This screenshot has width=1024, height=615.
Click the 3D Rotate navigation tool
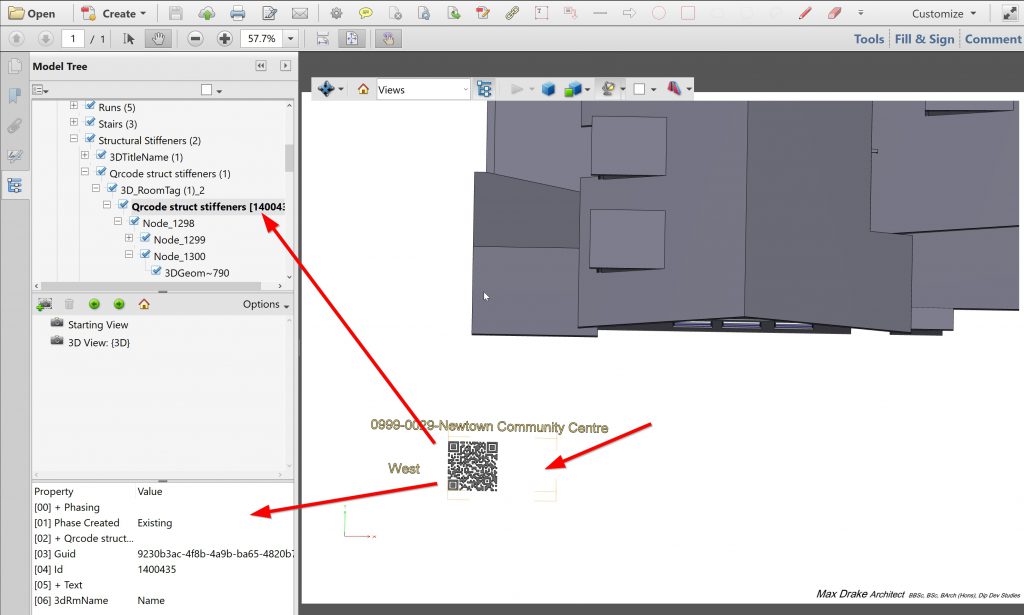point(326,89)
